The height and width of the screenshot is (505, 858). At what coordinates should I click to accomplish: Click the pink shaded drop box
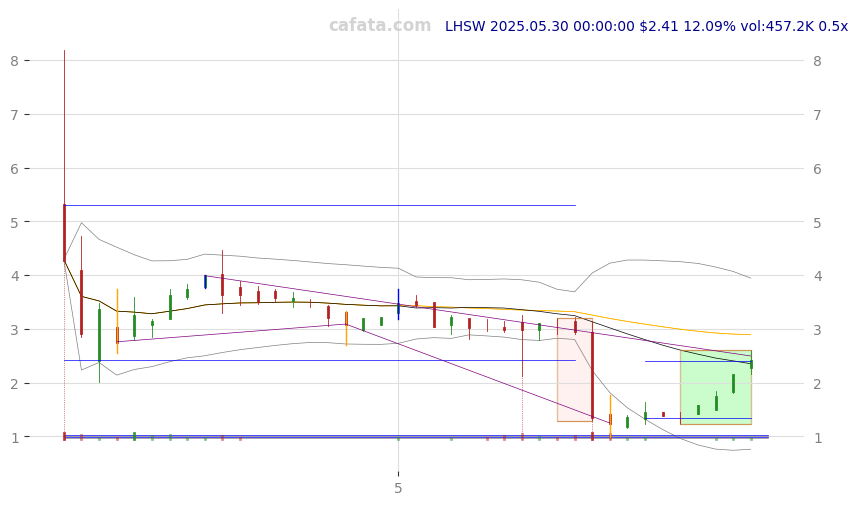coord(575,370)
